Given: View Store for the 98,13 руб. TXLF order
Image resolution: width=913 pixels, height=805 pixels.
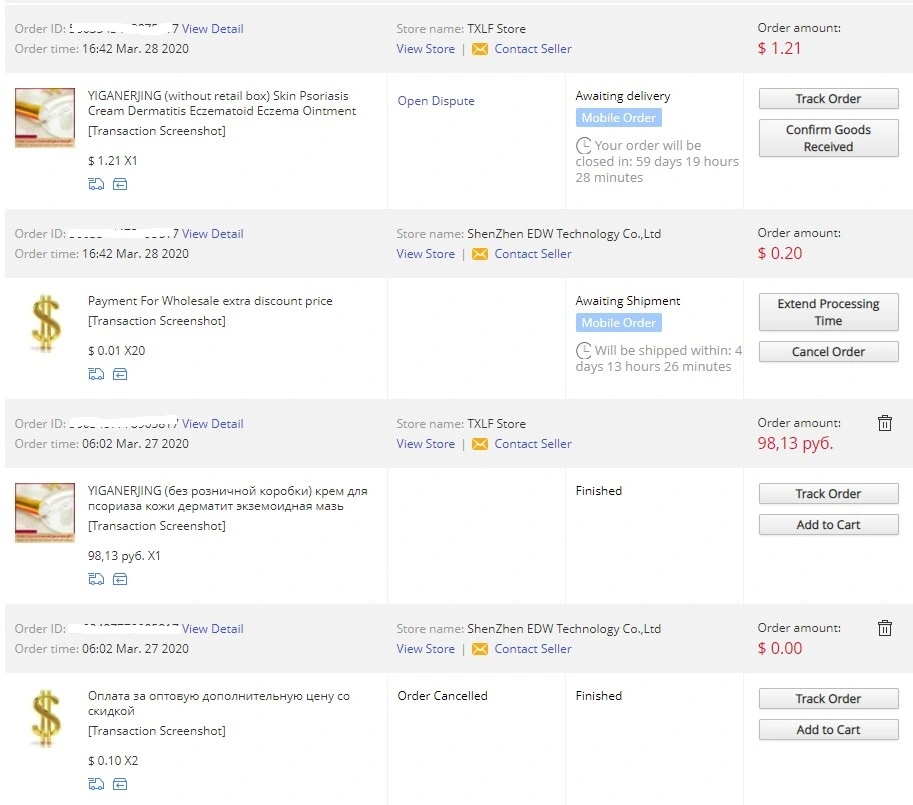Looking at the screenshot, I should pyautogui.click(x=426, y=444).
